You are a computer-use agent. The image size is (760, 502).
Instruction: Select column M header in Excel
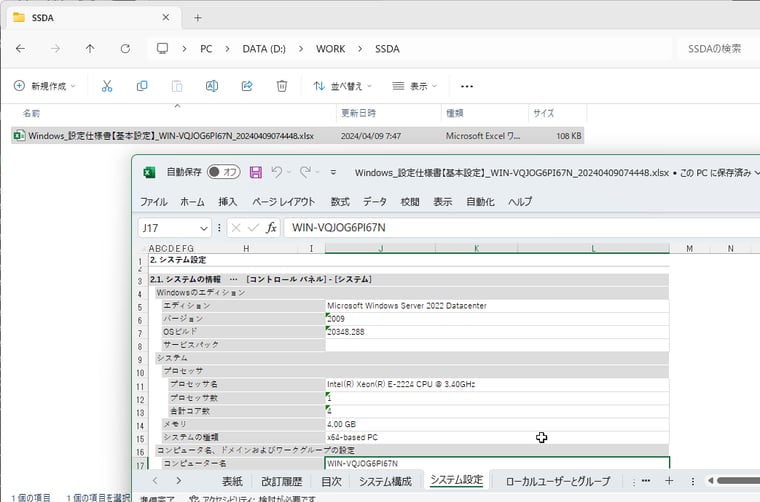[x=690, y=249]
